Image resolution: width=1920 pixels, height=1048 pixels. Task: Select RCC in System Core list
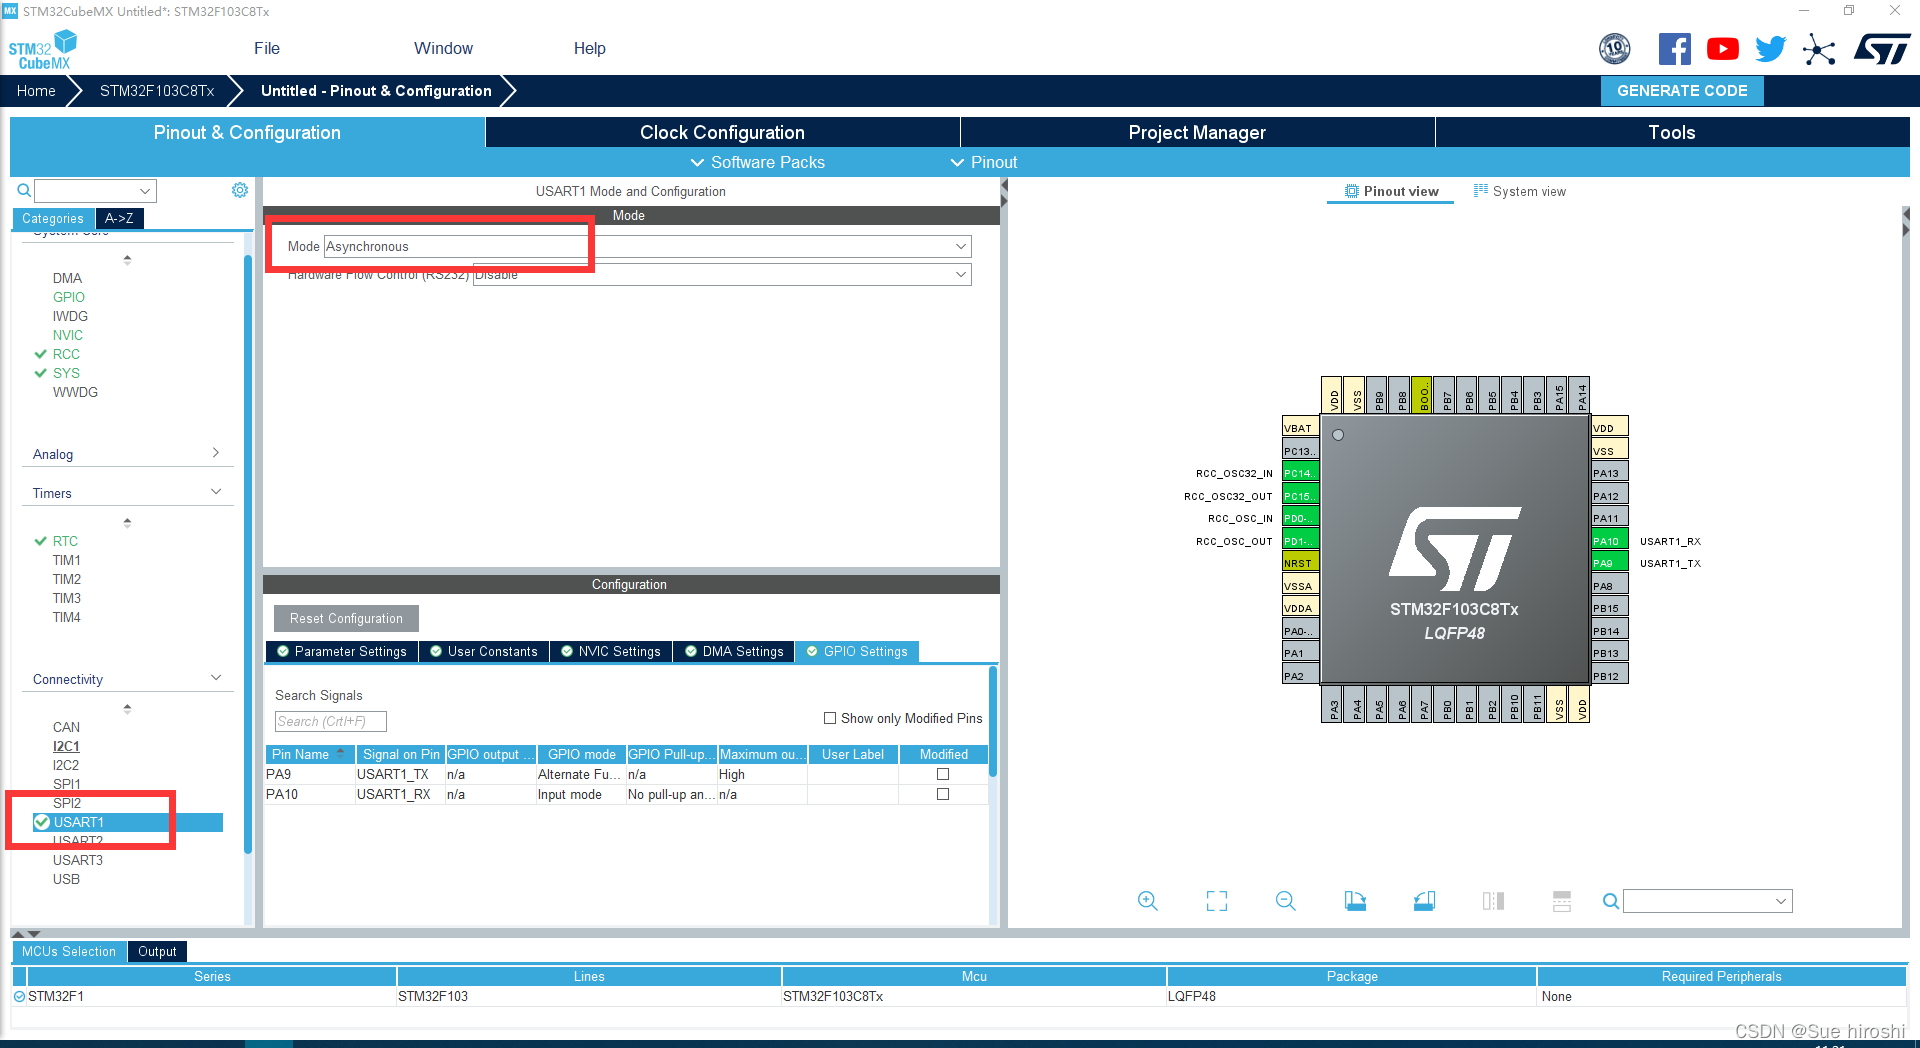click(66, 354)
